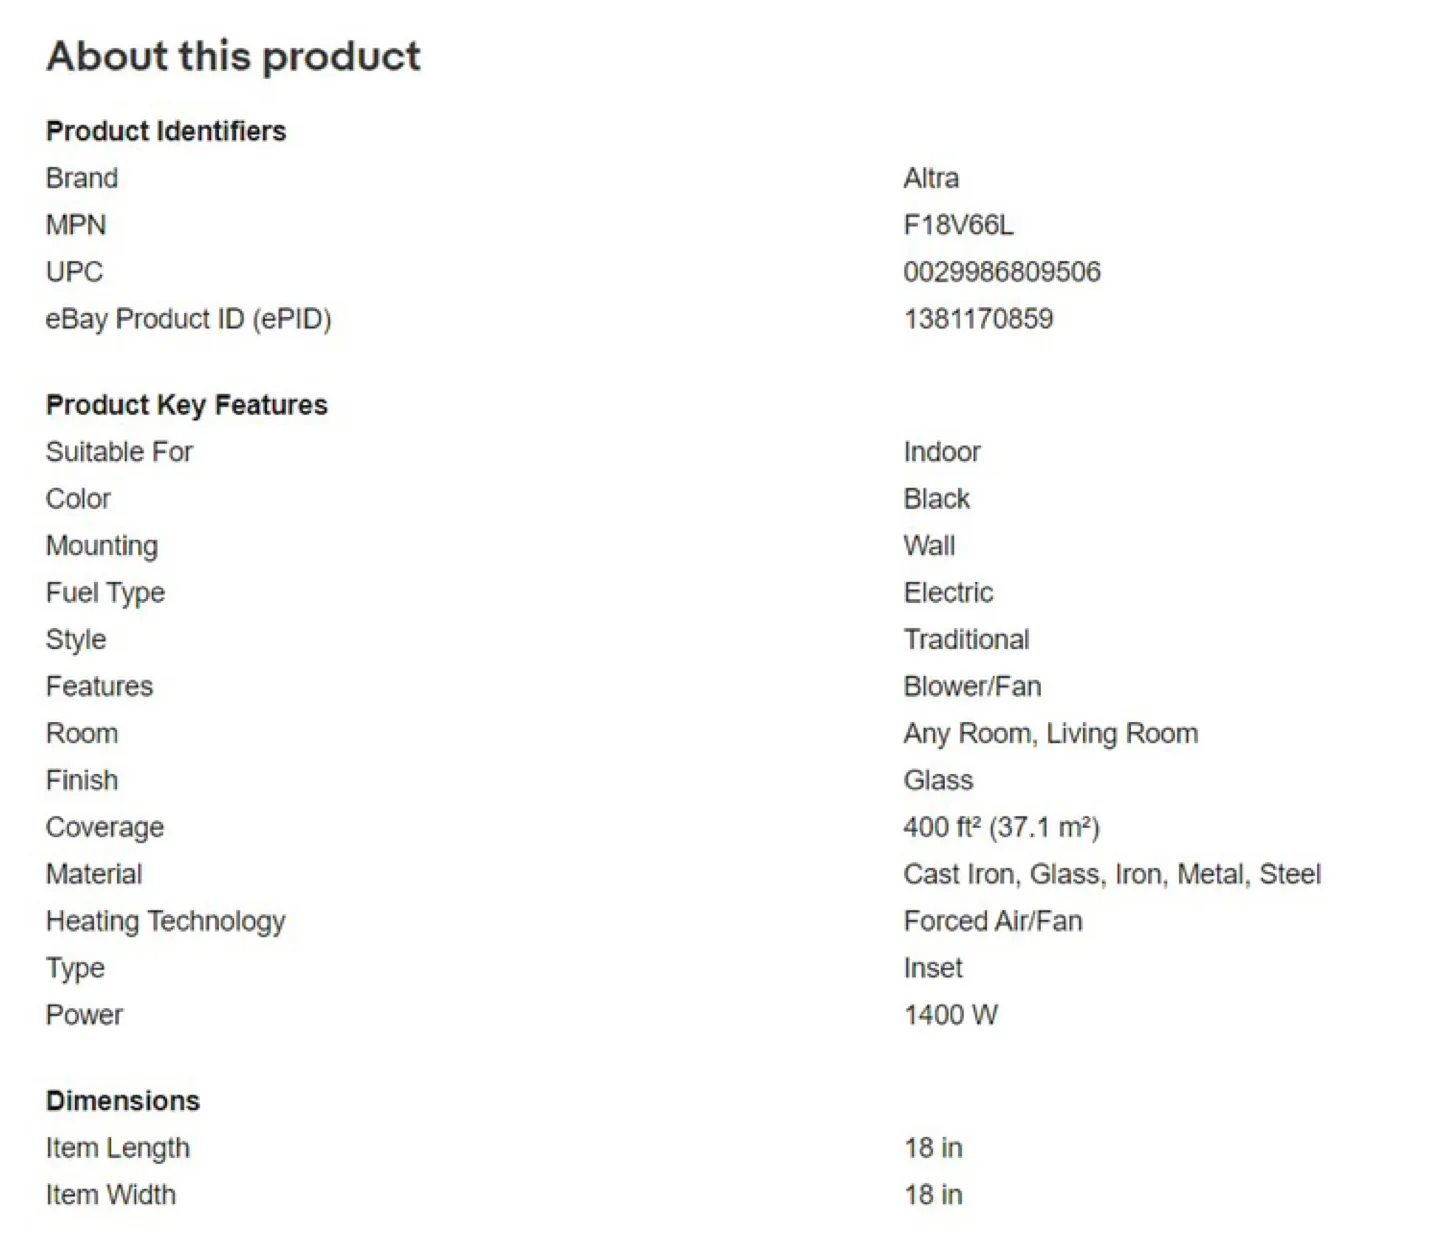
Task: Click the UPC number 0029986809506
Action: coord(1001,272)
